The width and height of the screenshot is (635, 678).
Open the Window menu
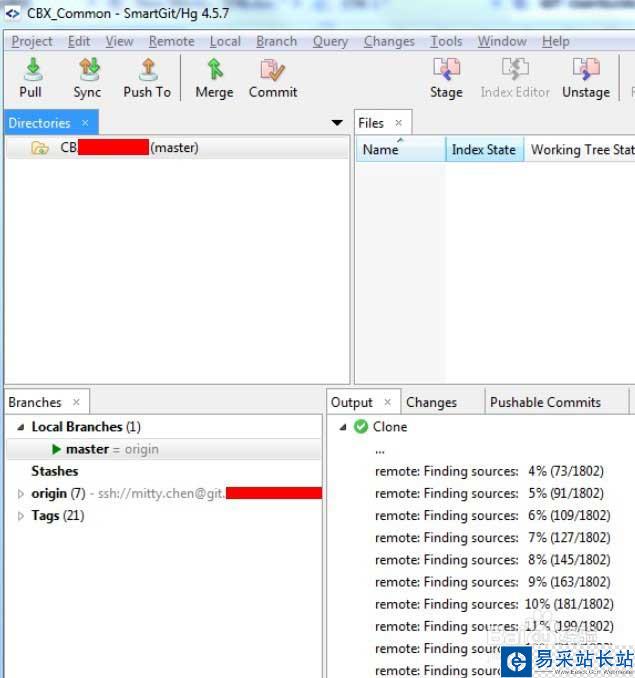point(502,42)
